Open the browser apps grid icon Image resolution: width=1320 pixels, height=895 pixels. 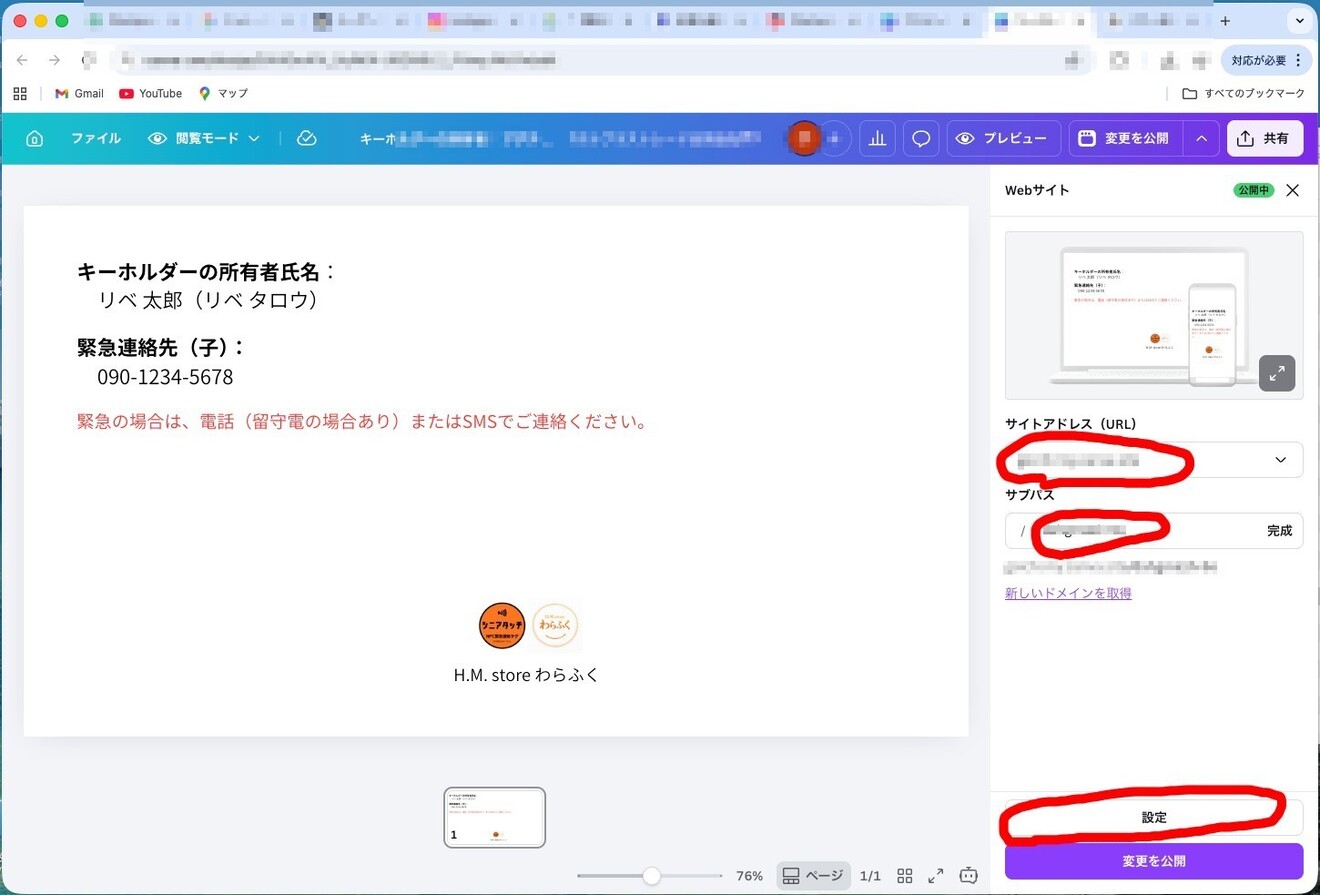pos(20,93)
